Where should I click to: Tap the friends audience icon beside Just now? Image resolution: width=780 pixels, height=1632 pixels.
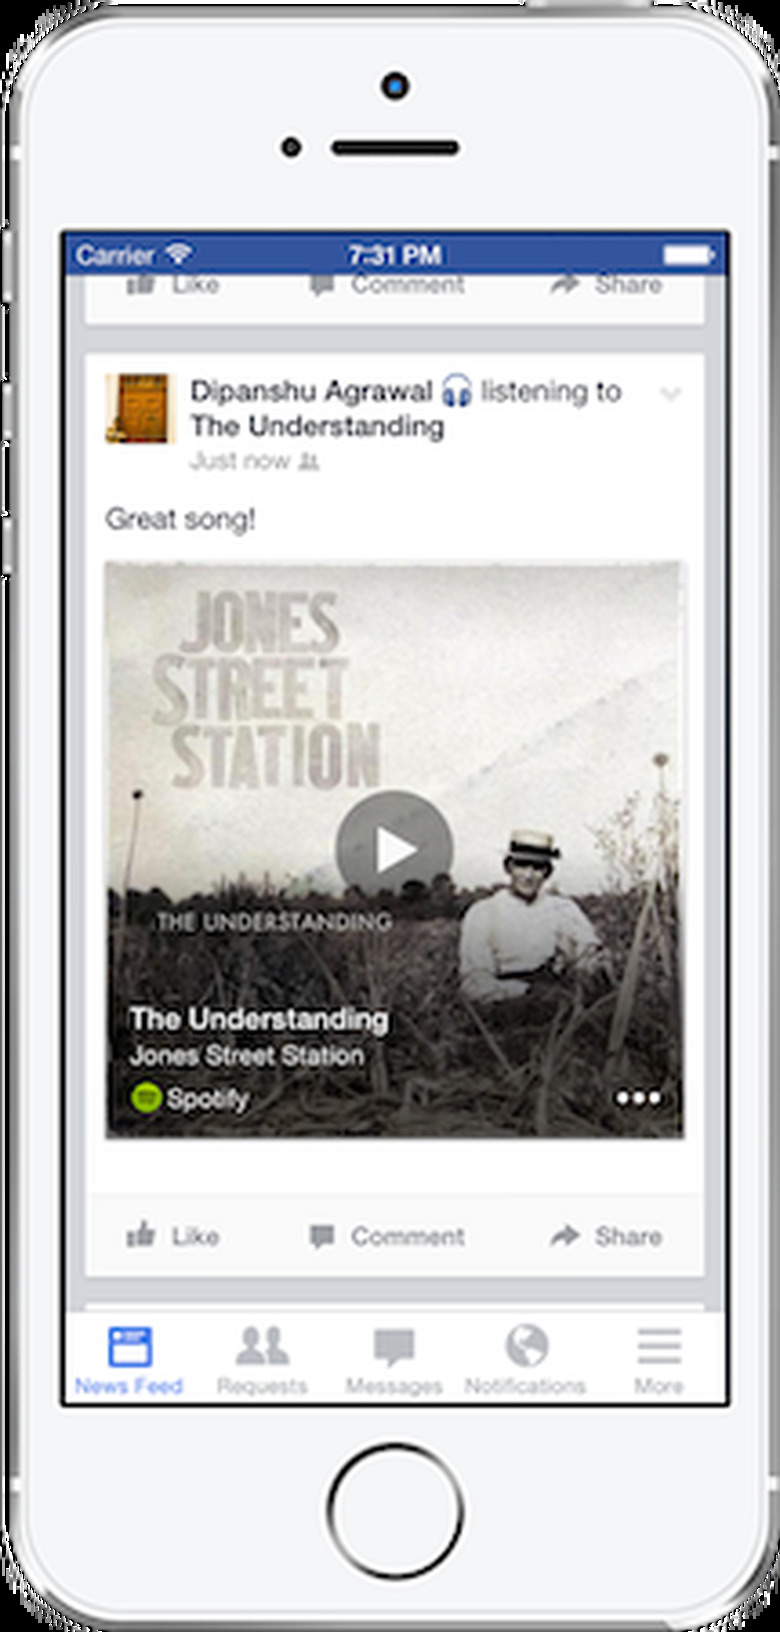tap(309, 462)
